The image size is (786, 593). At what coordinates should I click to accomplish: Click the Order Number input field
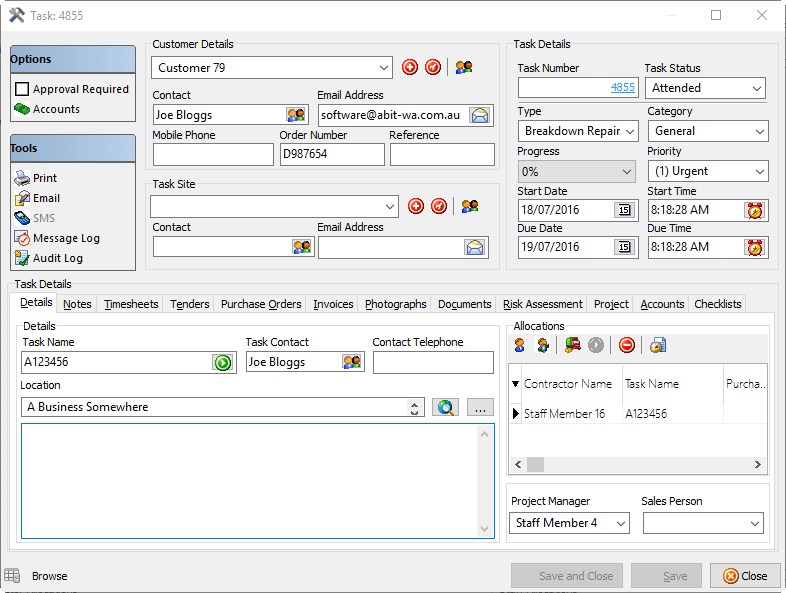tap(331, 154)
